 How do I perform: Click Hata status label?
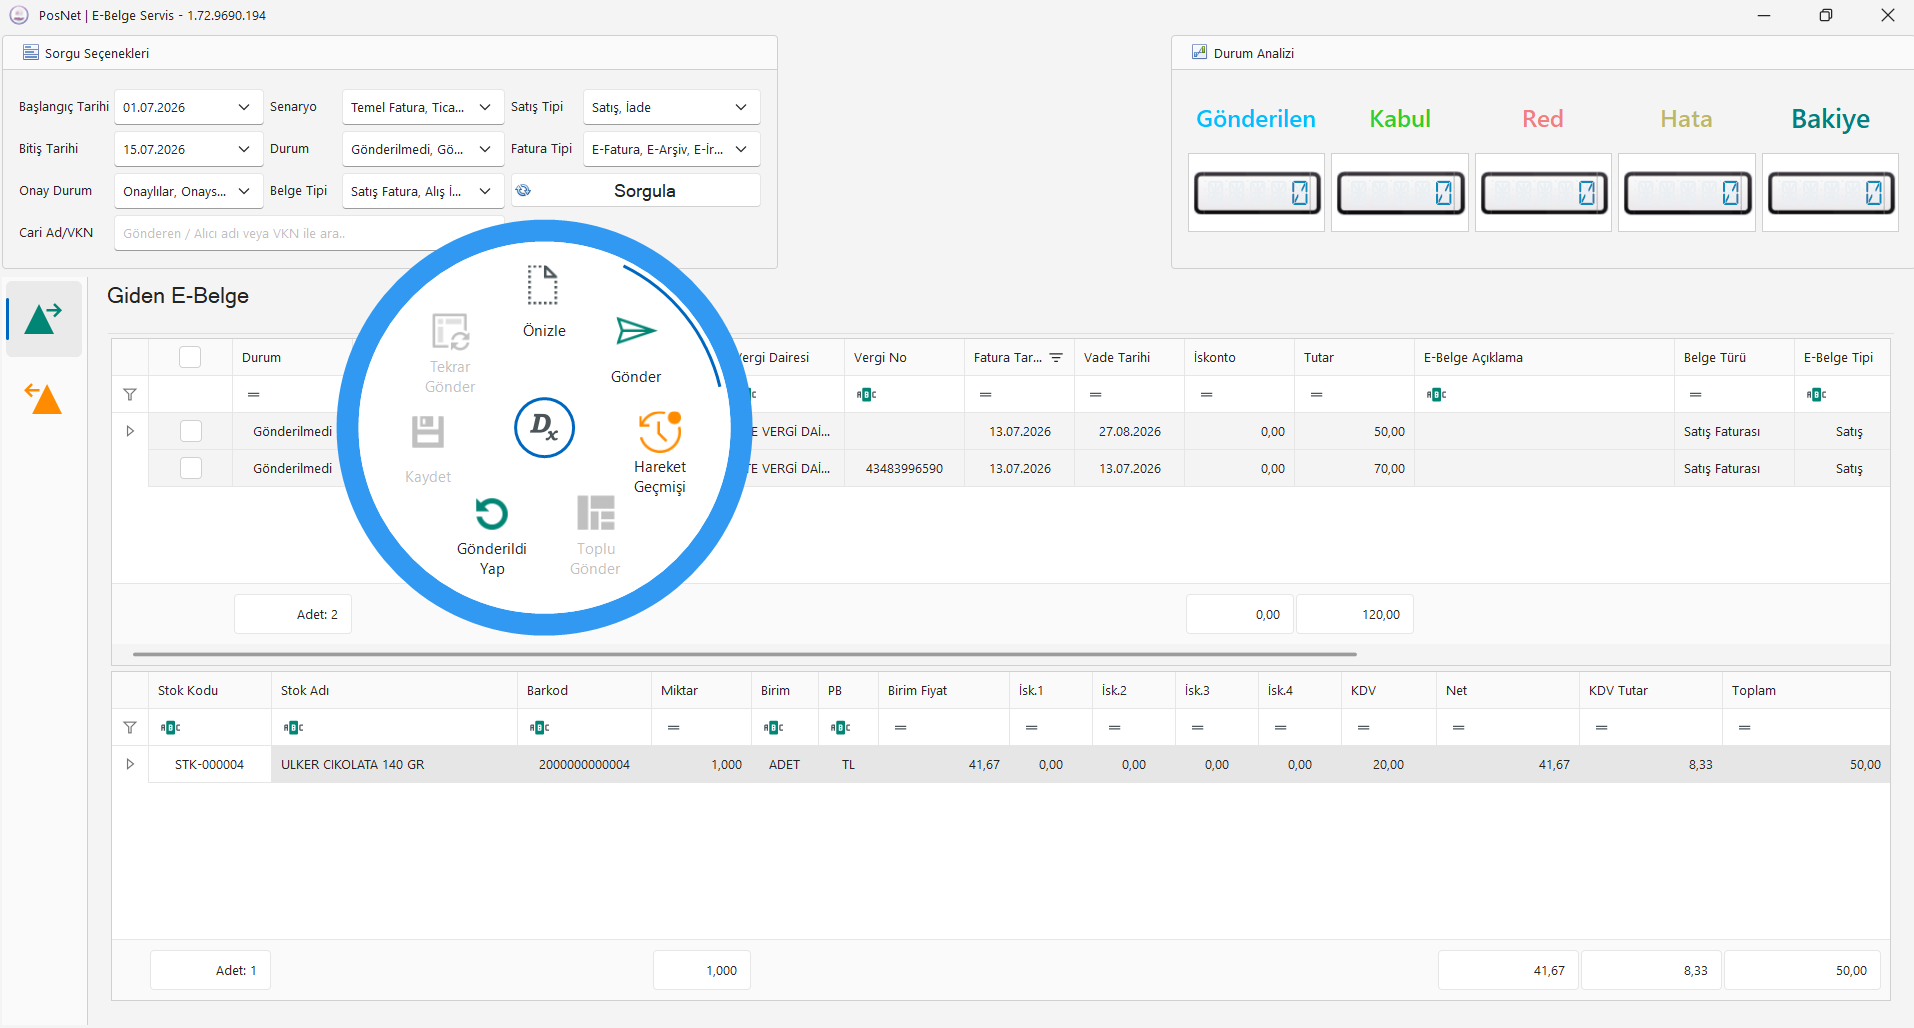tap(1687, 119)
